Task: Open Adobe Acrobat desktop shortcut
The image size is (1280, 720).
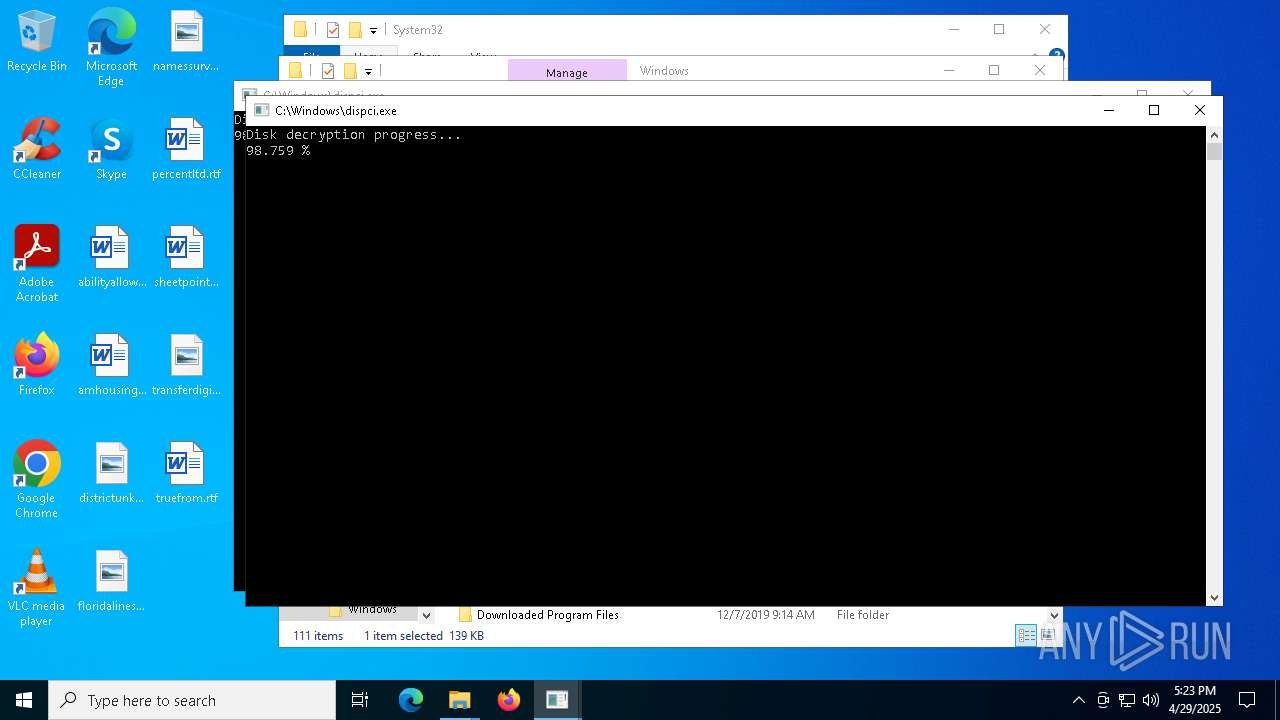Action: coord(37,264)
